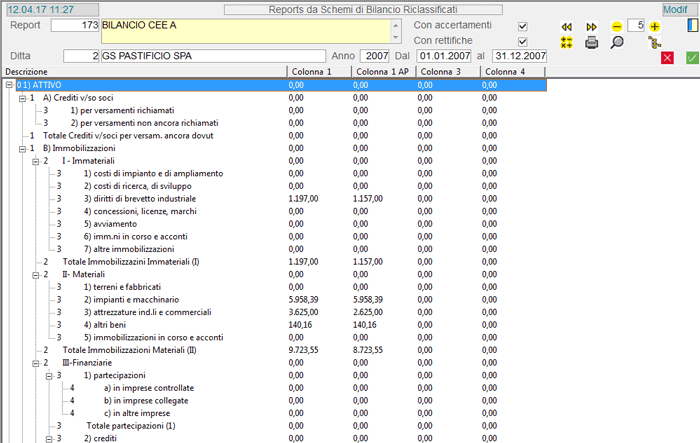The height and width of the screenshot is (443, 700).
Task: Confirm with the green checkmark button
Action: coord(692,58)
